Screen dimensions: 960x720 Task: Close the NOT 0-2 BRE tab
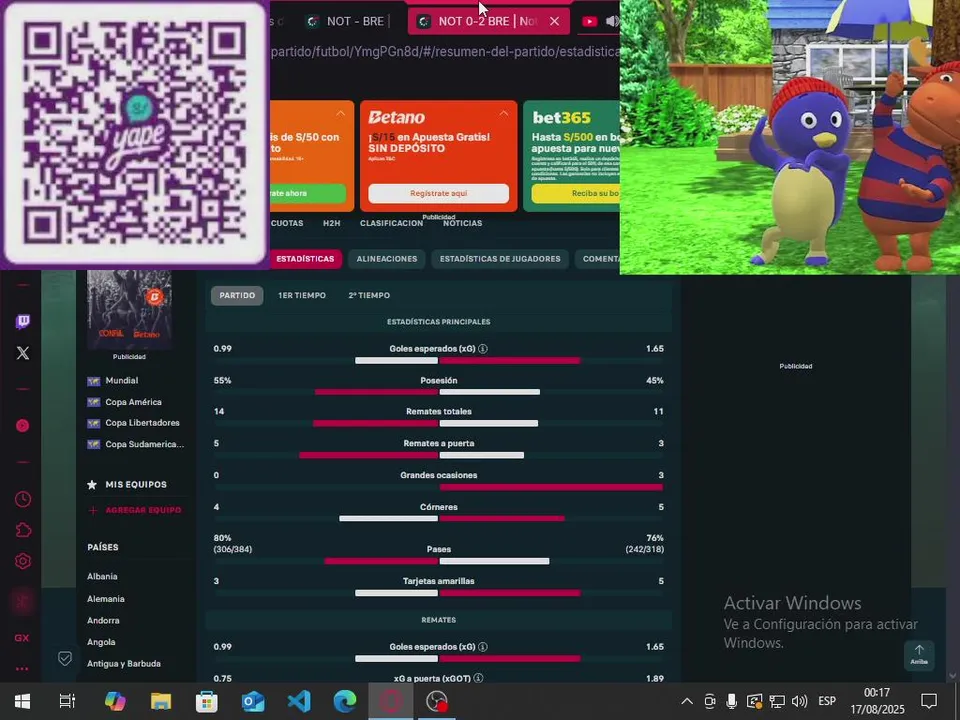[x=554, y=21]
